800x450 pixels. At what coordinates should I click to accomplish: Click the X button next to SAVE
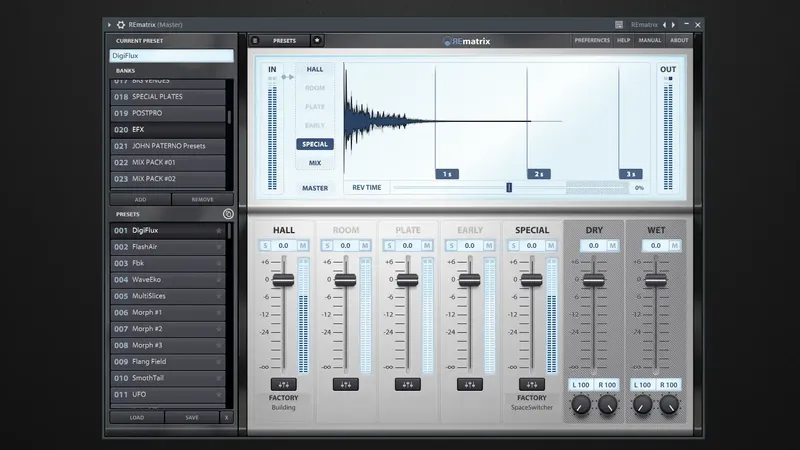tap(227, 417)
